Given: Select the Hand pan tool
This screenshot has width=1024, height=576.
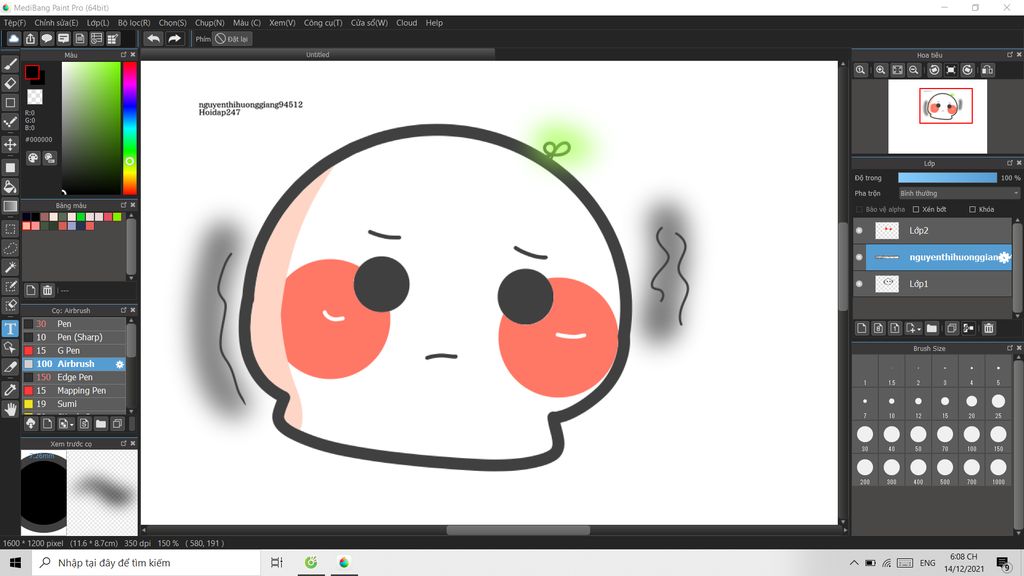Looking at the screenshot, I should (10, 409).
